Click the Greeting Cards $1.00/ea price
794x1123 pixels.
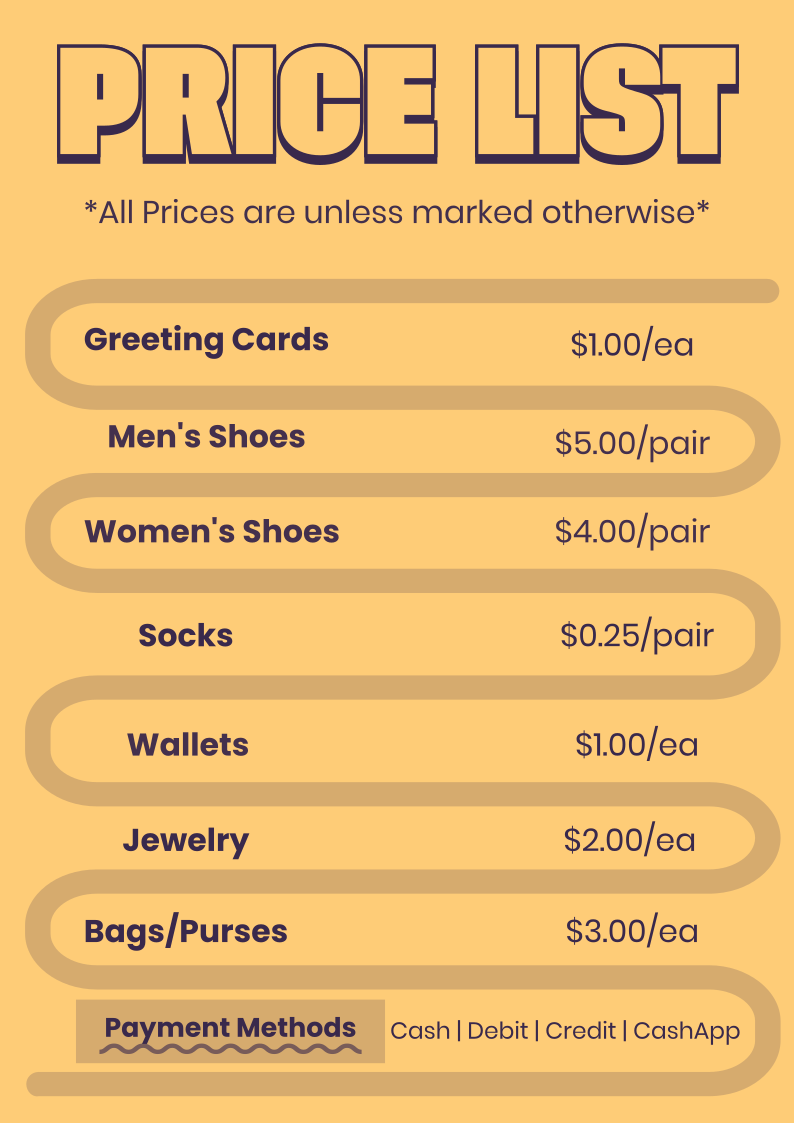pyautogui.click(x=632, y=345)
